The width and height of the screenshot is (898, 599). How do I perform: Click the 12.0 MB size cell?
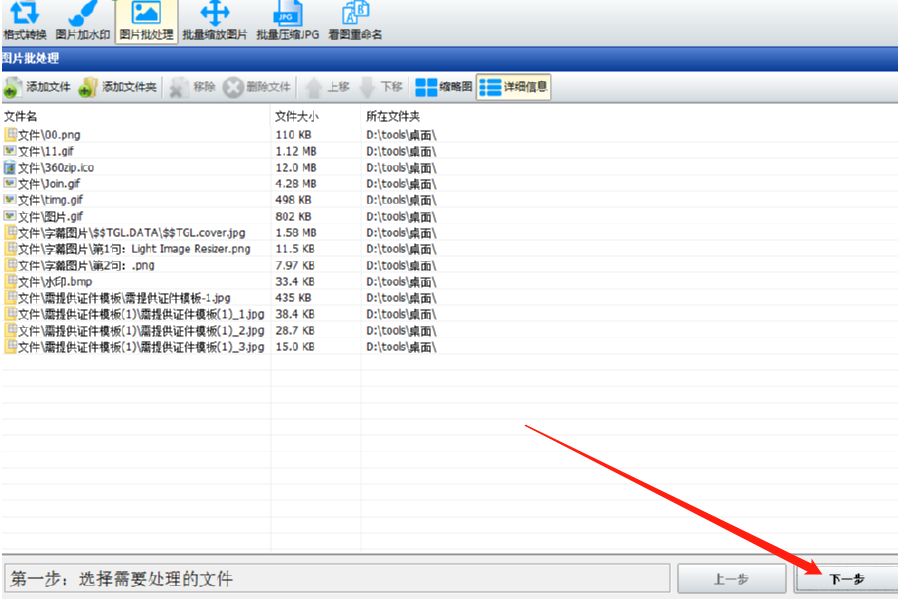click(x=296, y=167)
